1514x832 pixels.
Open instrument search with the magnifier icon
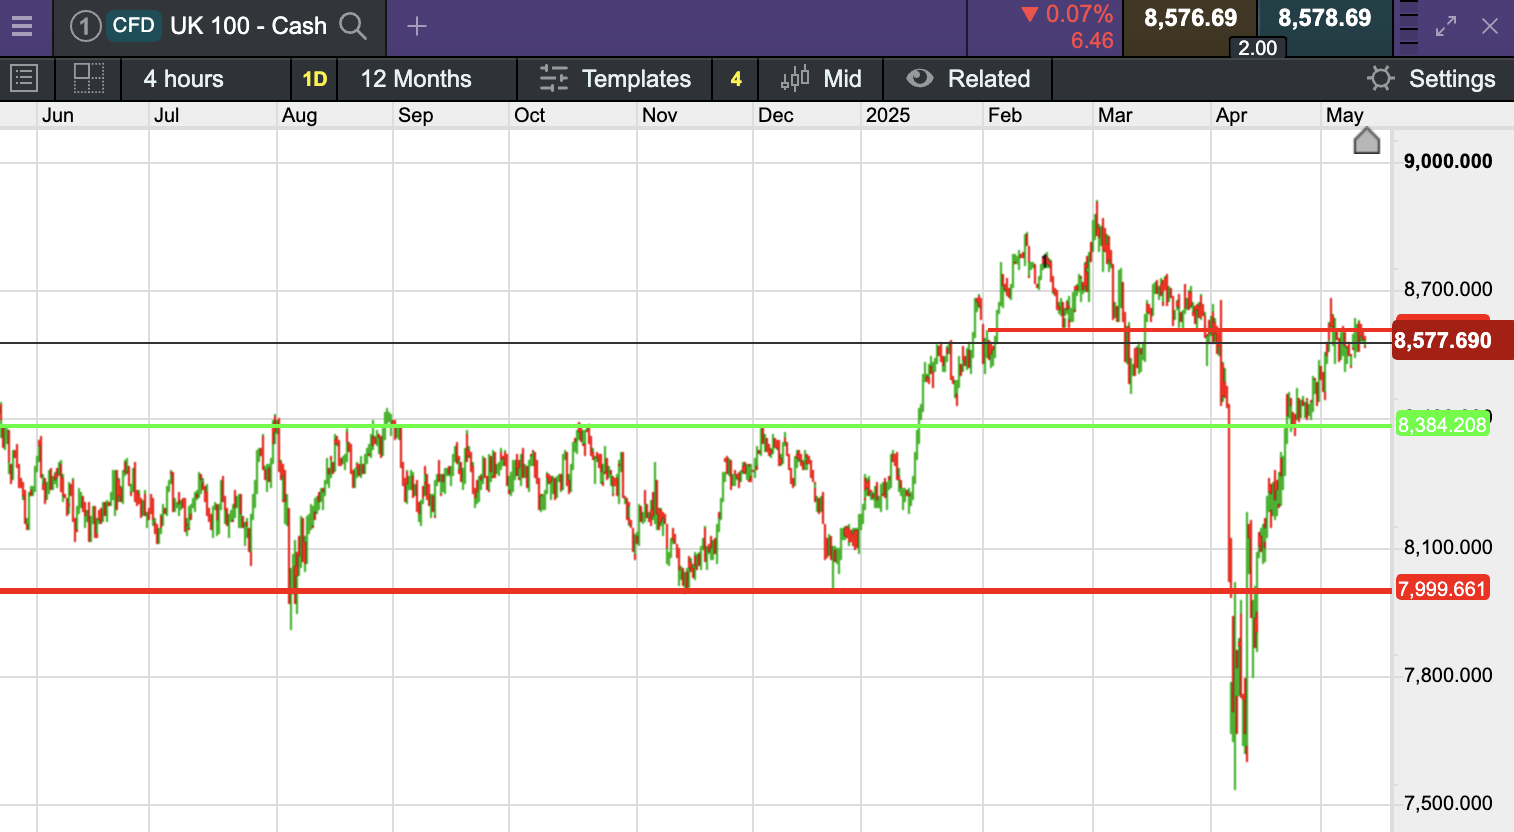(353, 26)
